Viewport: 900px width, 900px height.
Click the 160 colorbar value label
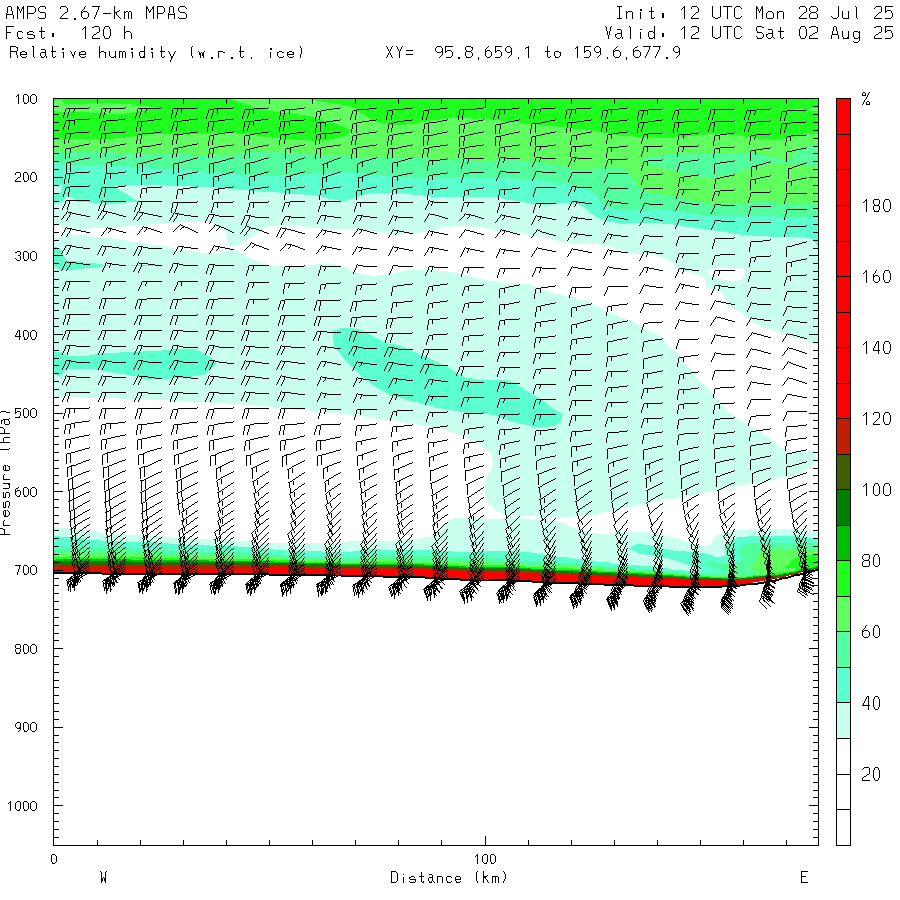coord(876,277)
